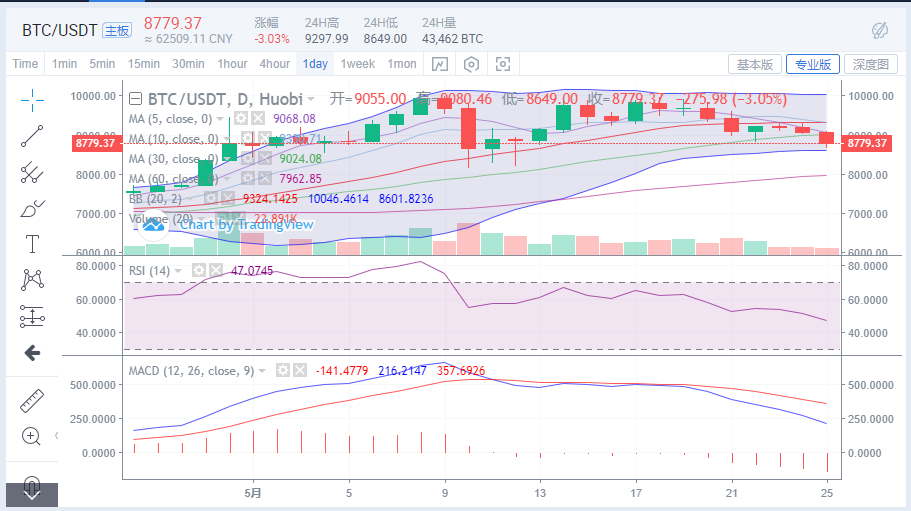Switch to 1hour interval
Image resolution: width=911 pixels, height=511 pixels.
(232, 64)
